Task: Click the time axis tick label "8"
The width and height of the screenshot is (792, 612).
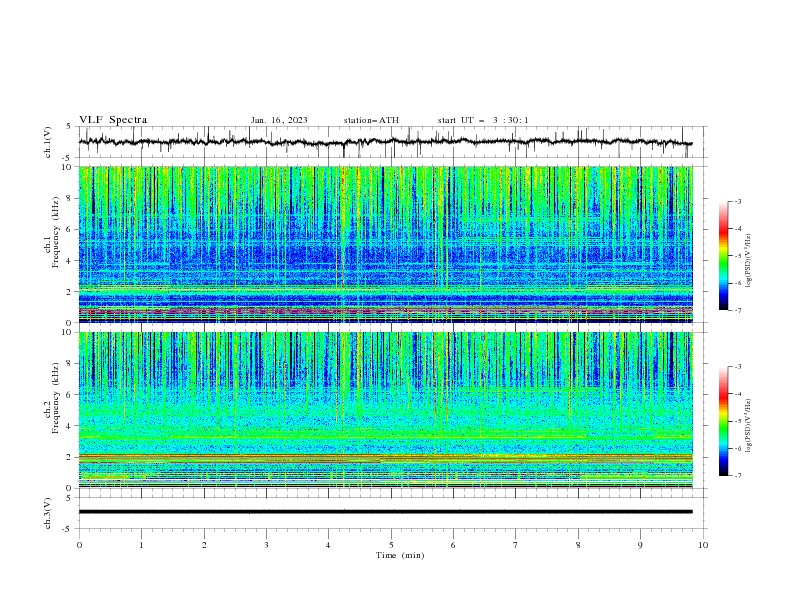Action: click(x=578, y=545)
